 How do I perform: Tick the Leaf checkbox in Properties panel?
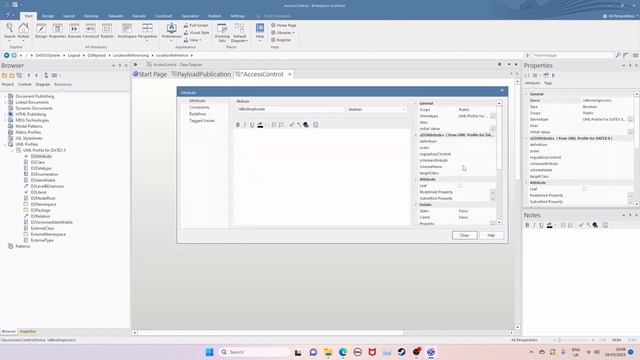tap(584, 189)
